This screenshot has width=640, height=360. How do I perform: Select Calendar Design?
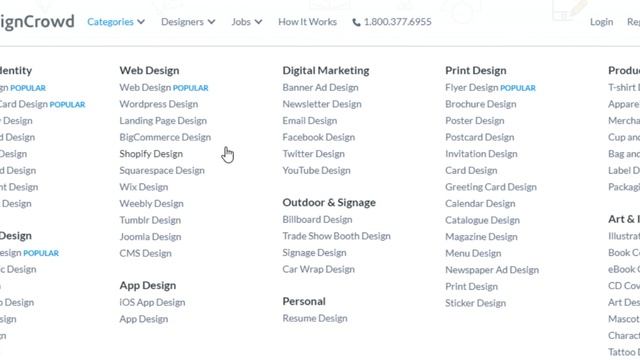(x=480, y=203)
